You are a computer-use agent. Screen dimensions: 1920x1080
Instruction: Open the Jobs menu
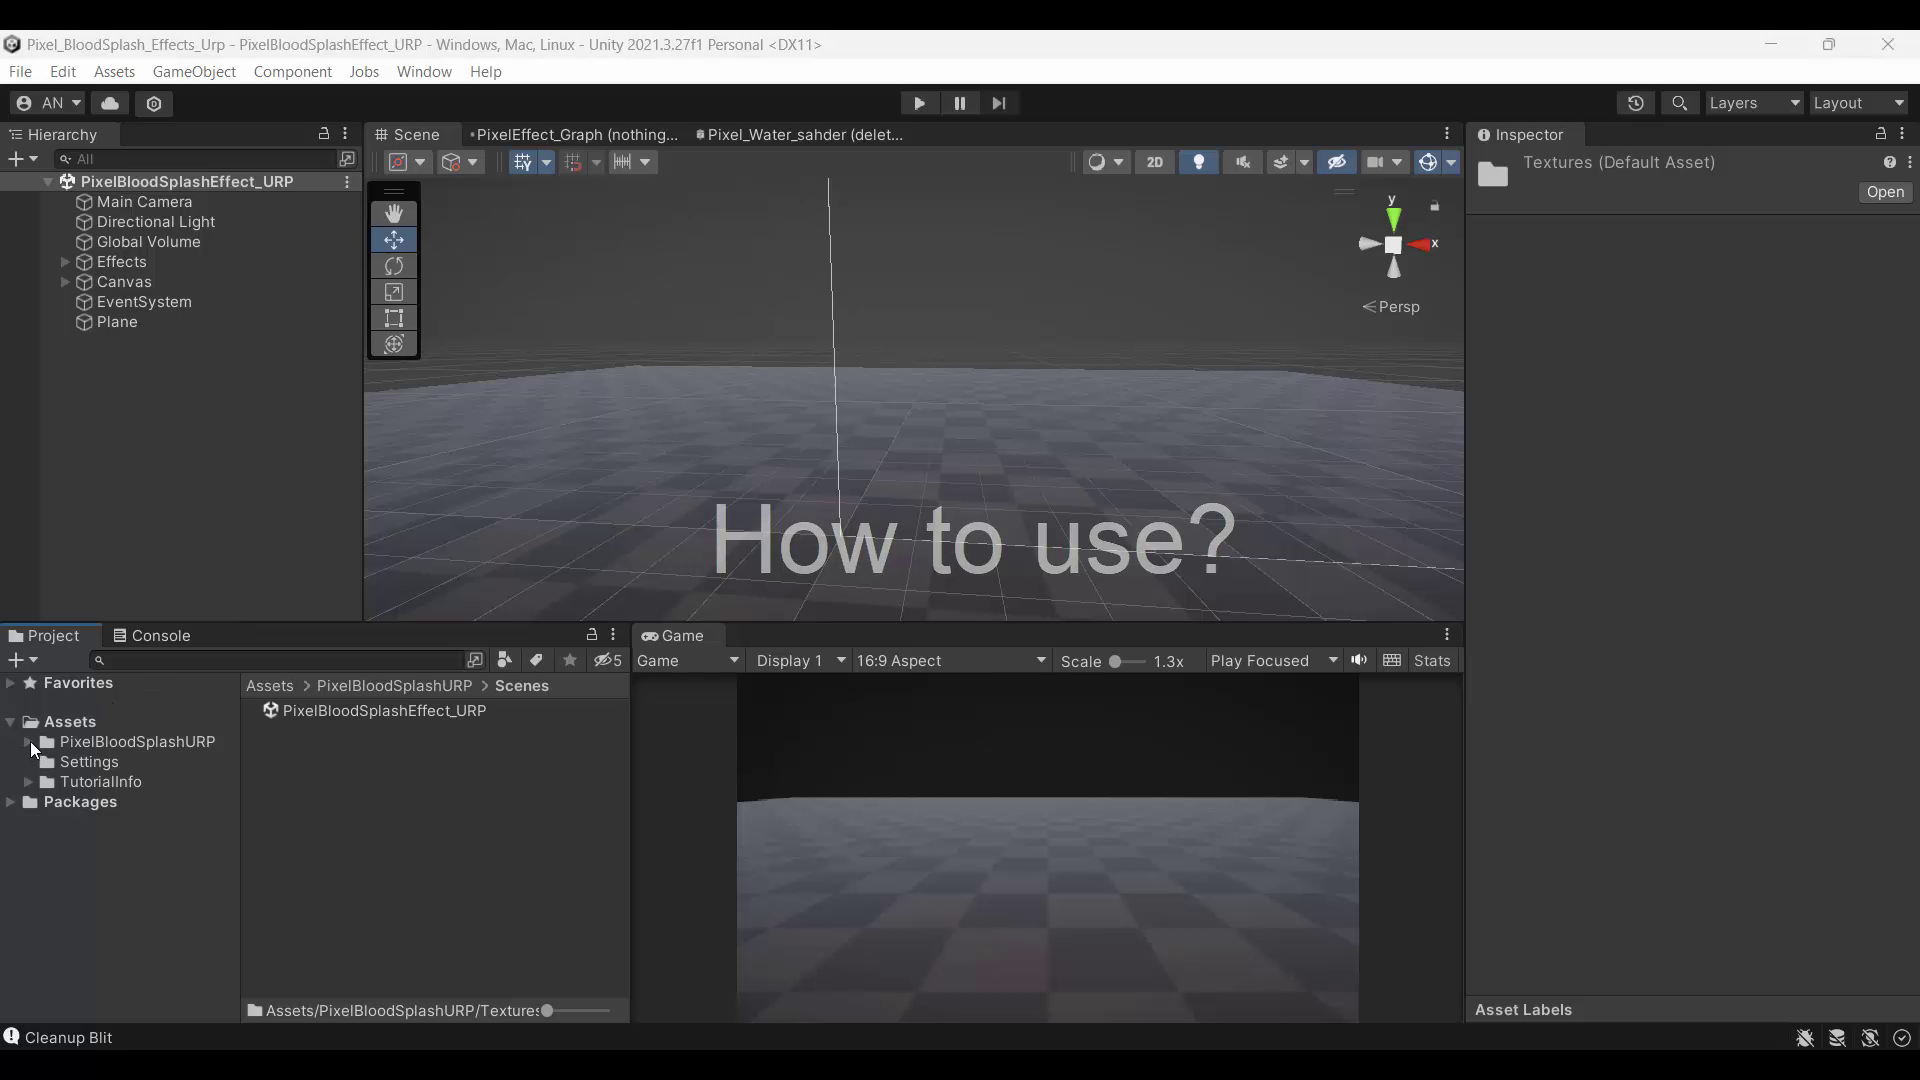pos(364,72)
